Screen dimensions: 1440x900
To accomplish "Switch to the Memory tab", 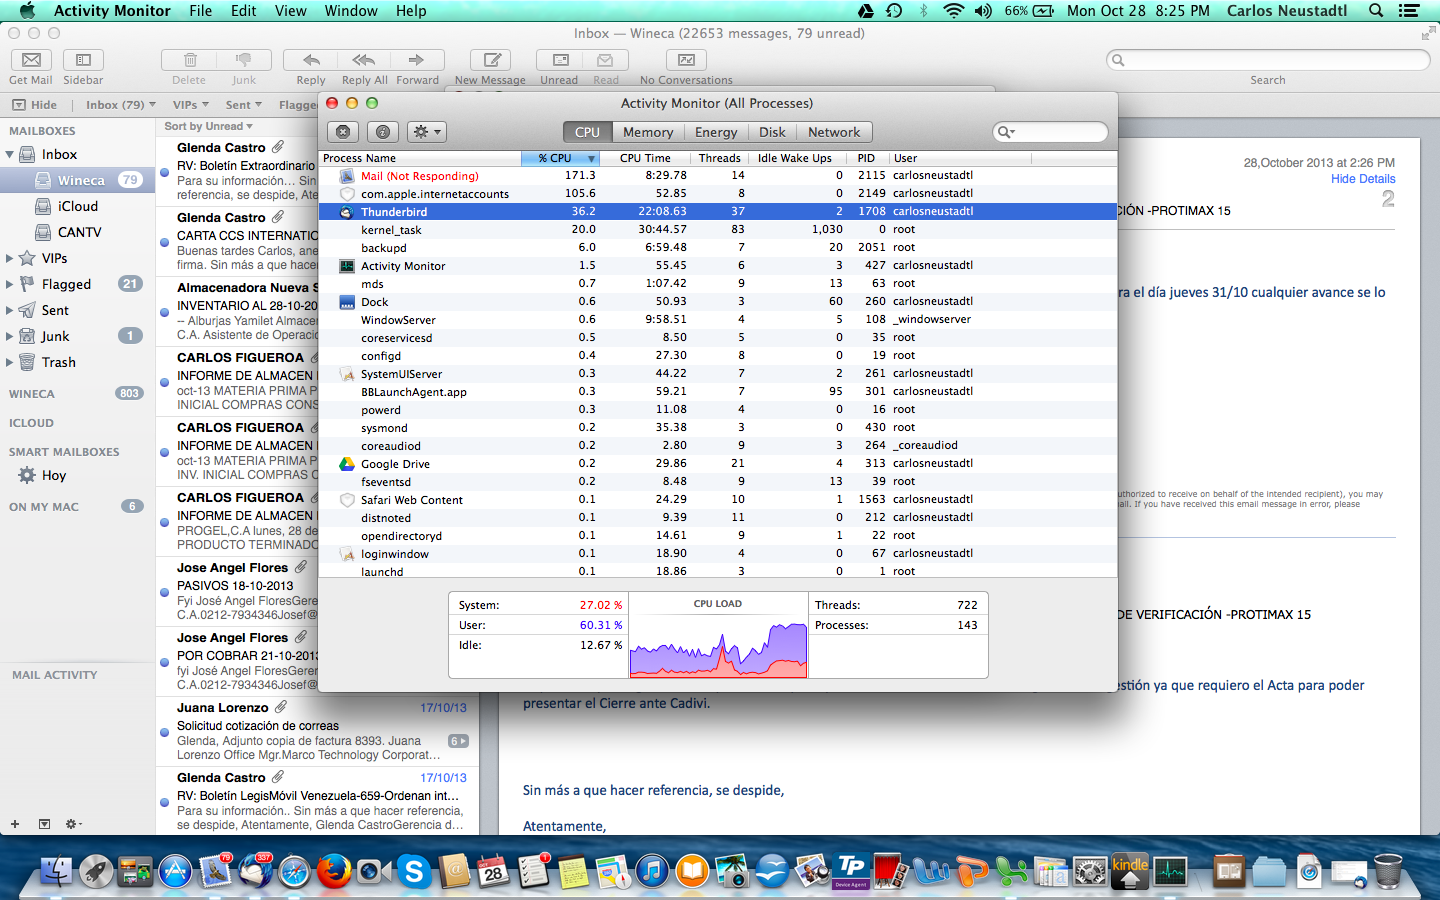I will (648, 132).
